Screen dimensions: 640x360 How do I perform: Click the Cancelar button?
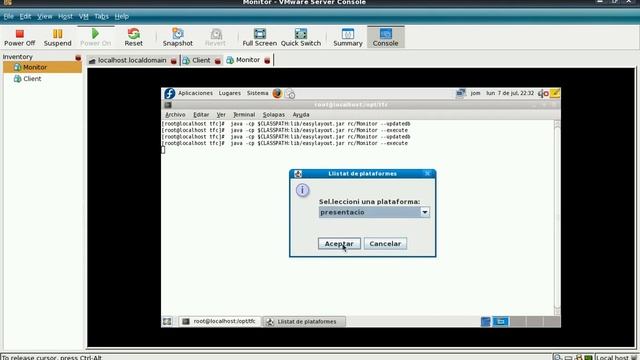coord(385,244)
